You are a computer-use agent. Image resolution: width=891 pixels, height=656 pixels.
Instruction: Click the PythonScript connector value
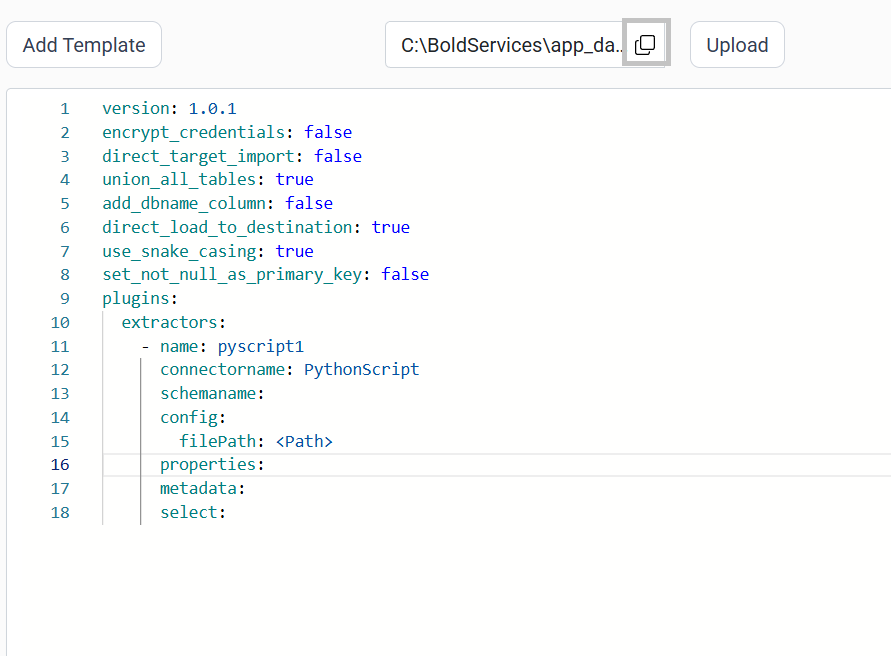[361, 369]
